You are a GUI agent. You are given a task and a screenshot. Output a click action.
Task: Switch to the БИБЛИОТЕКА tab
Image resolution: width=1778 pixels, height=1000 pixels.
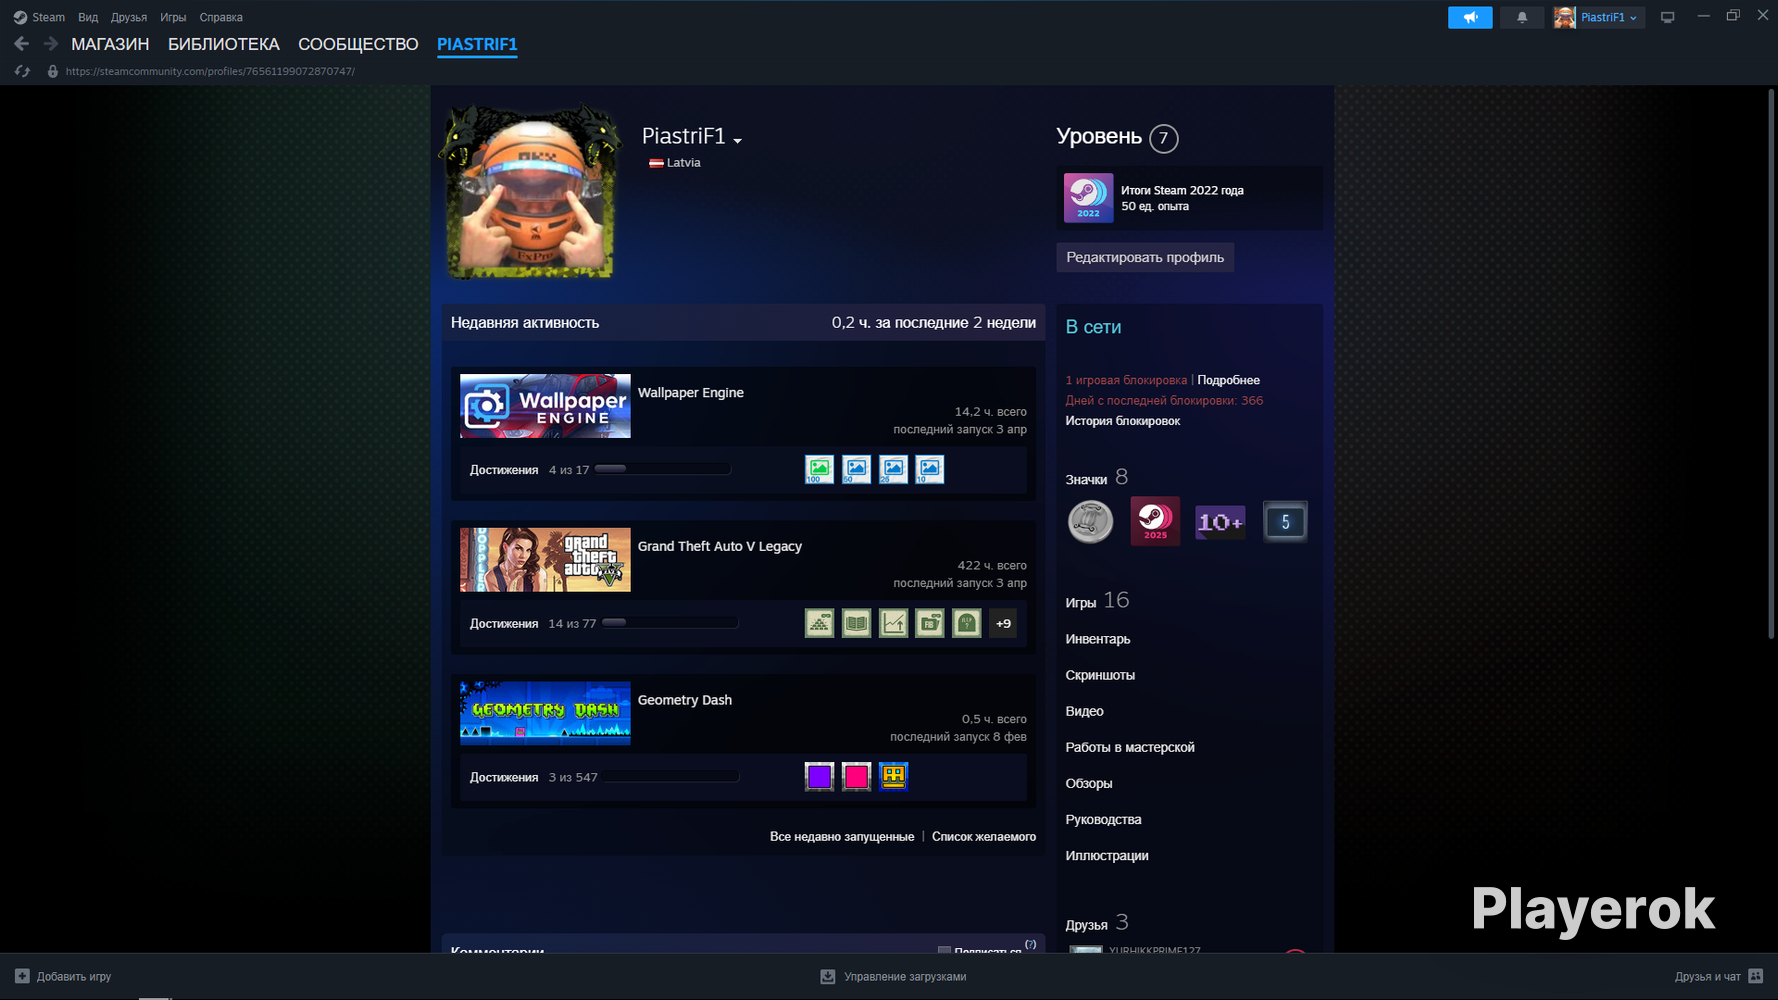pos(224,44)
